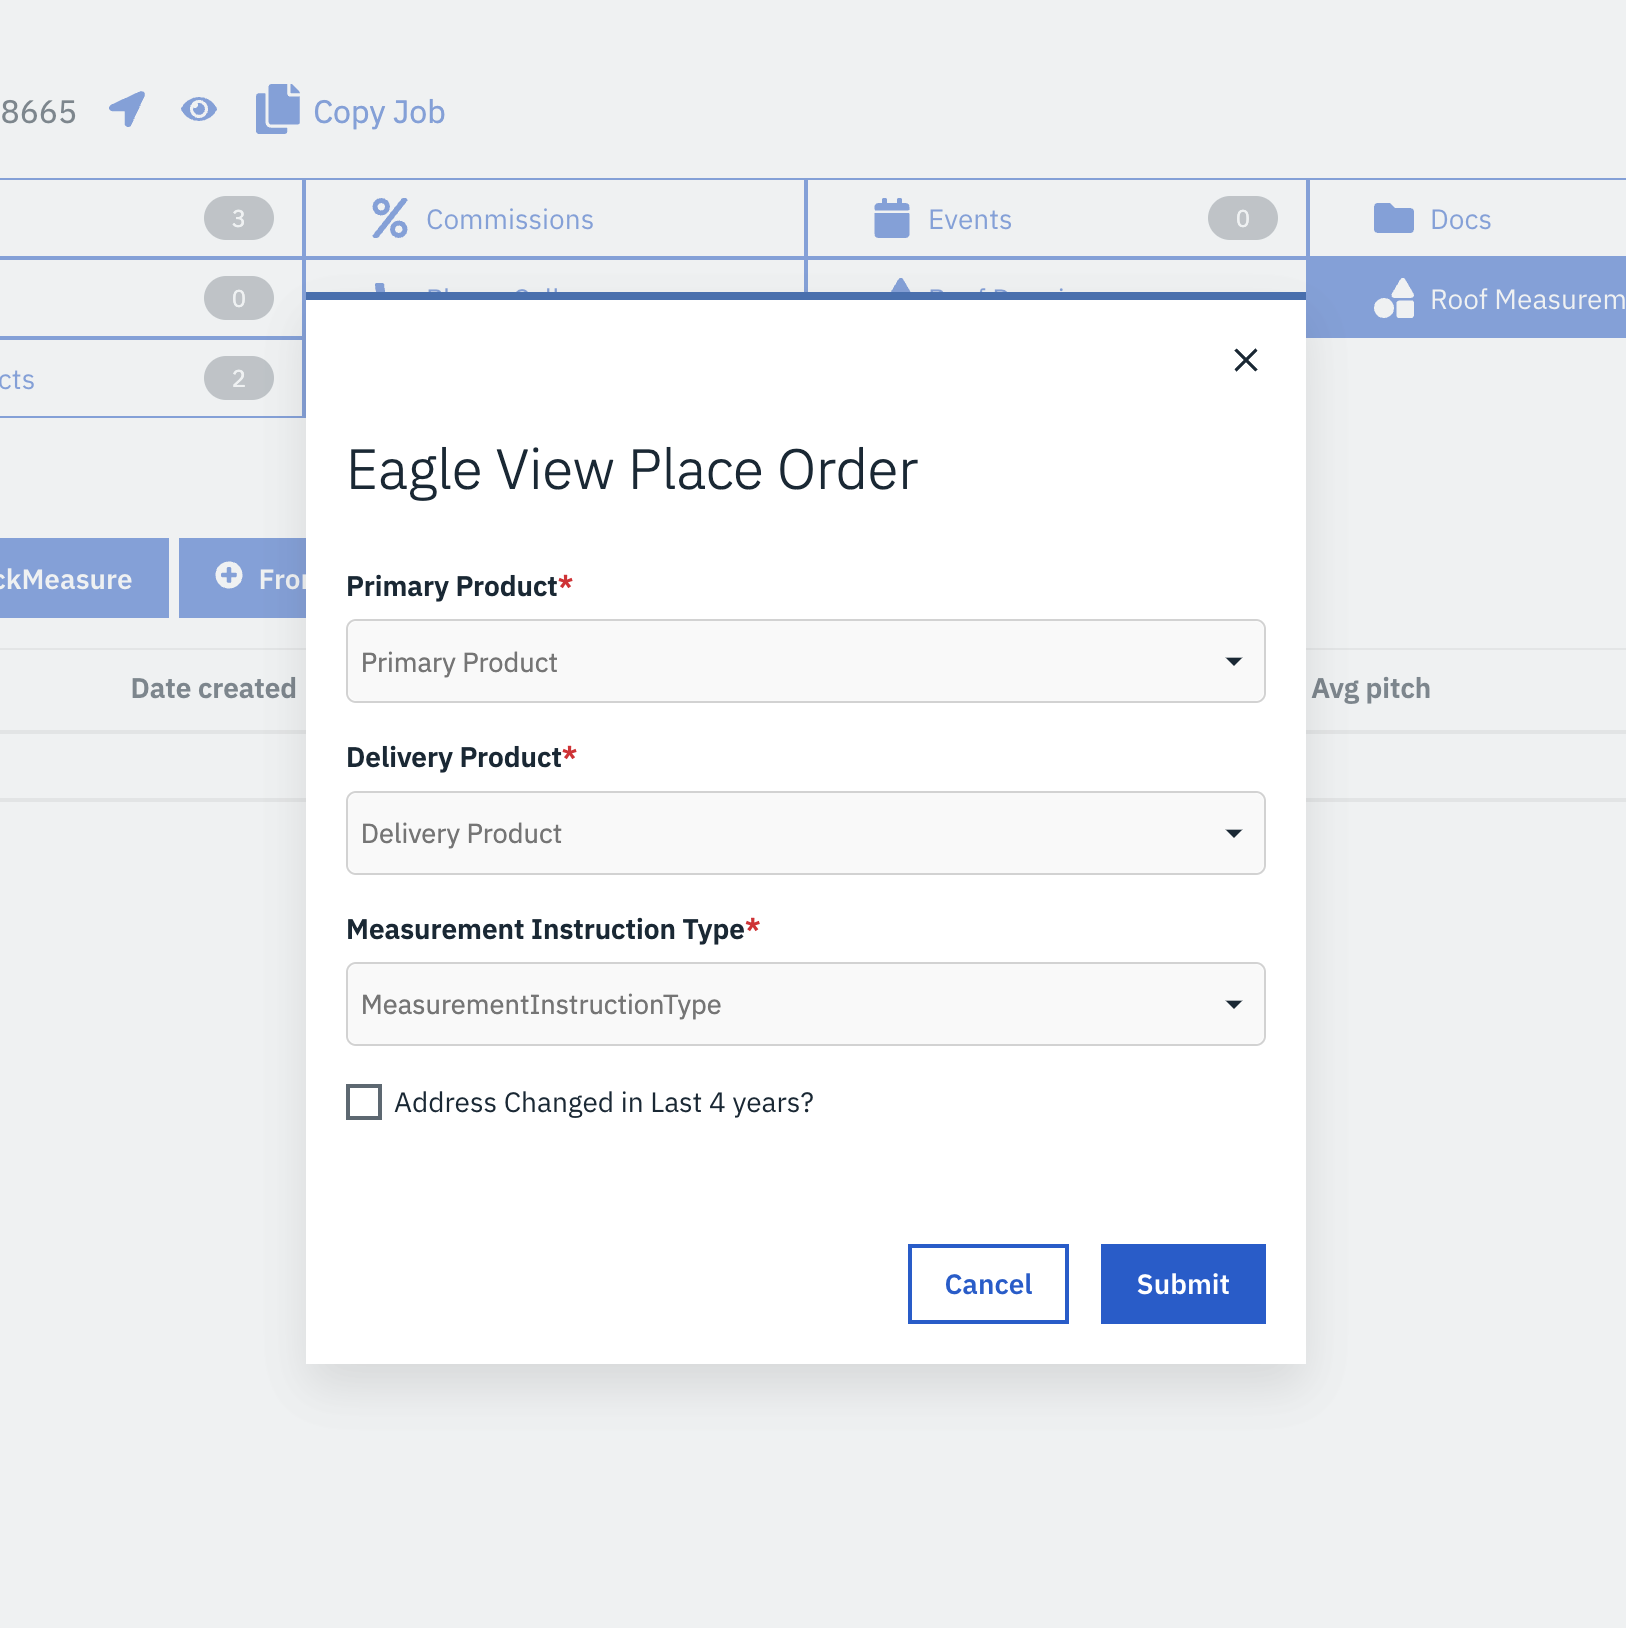Click the Commissions percent icon

click(x=389, y=218)
